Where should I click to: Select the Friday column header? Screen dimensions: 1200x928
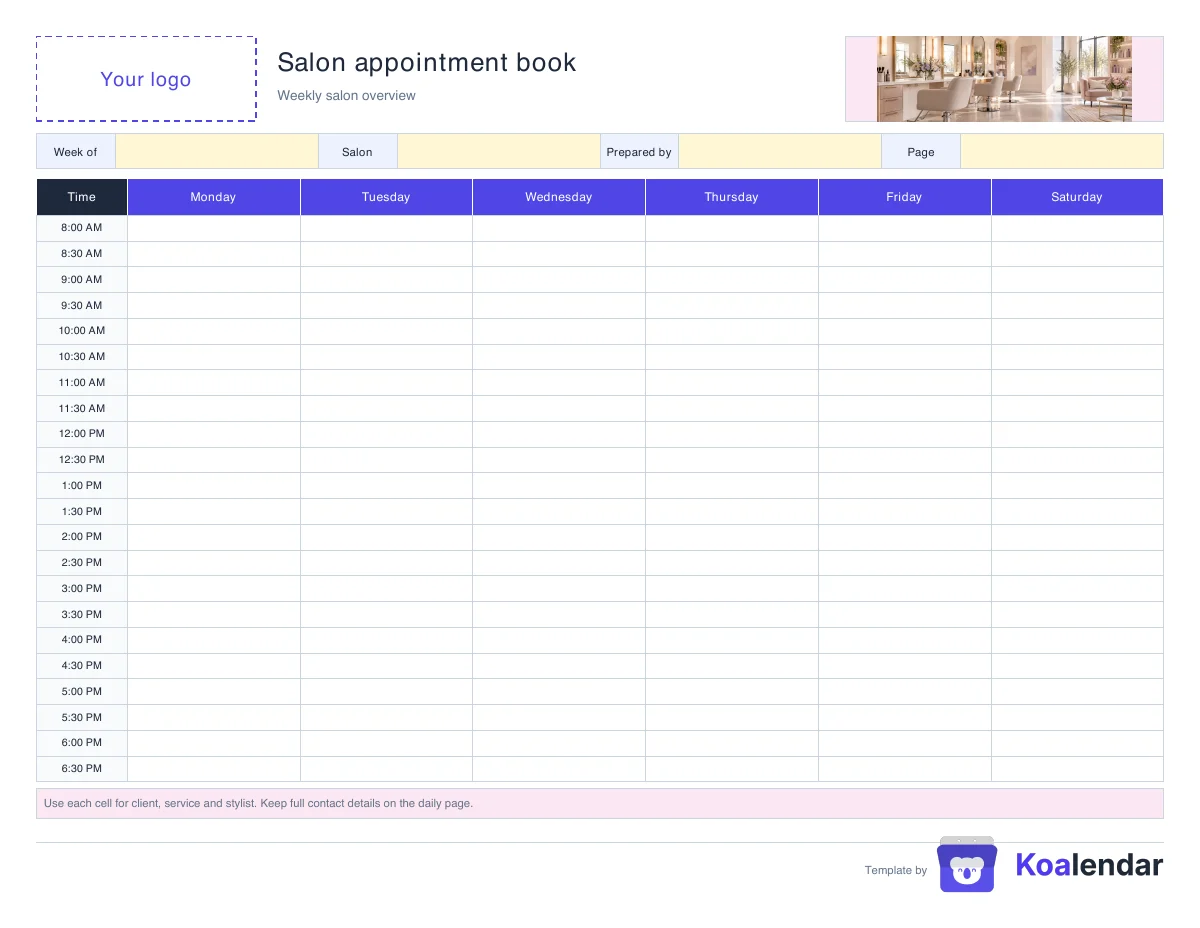(x=904, y=197)
